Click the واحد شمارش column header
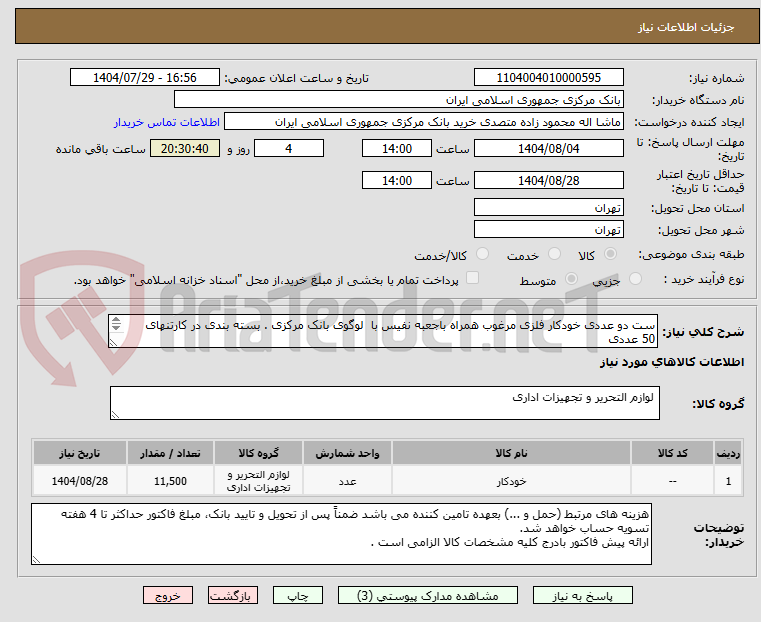 click(347, 453)
